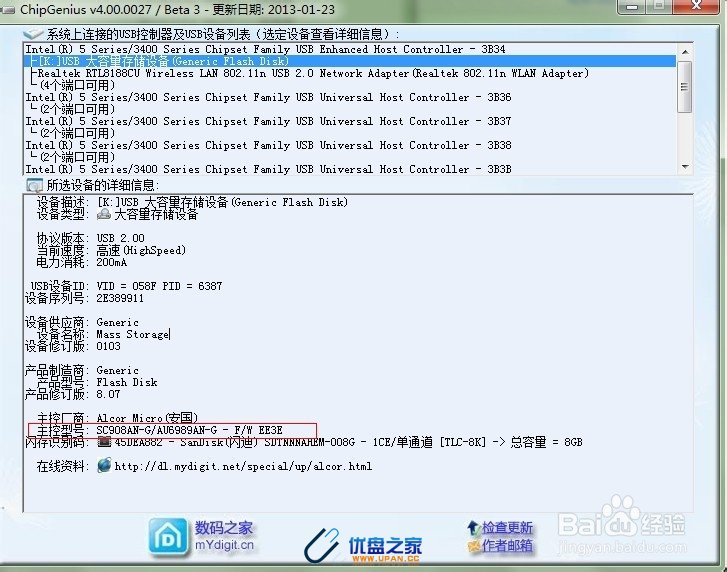Viewport: 727px width, 572px height.
Task: Click the VID = 058F PID = 6387 text
Action: pos(159,286)
